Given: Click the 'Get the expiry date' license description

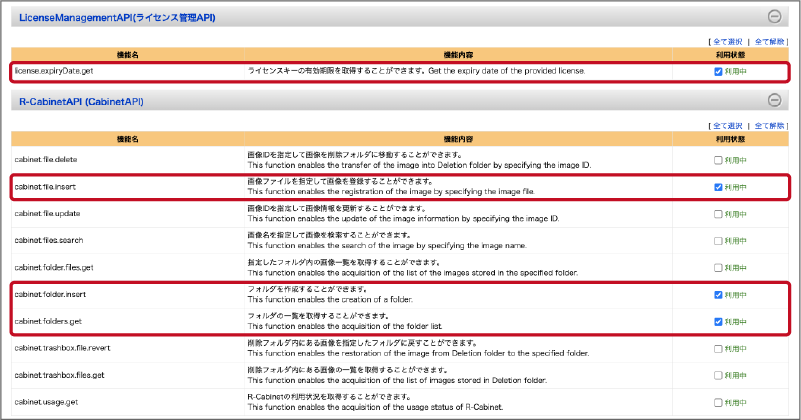Looking at the screenshot, I should pos(506,71).
